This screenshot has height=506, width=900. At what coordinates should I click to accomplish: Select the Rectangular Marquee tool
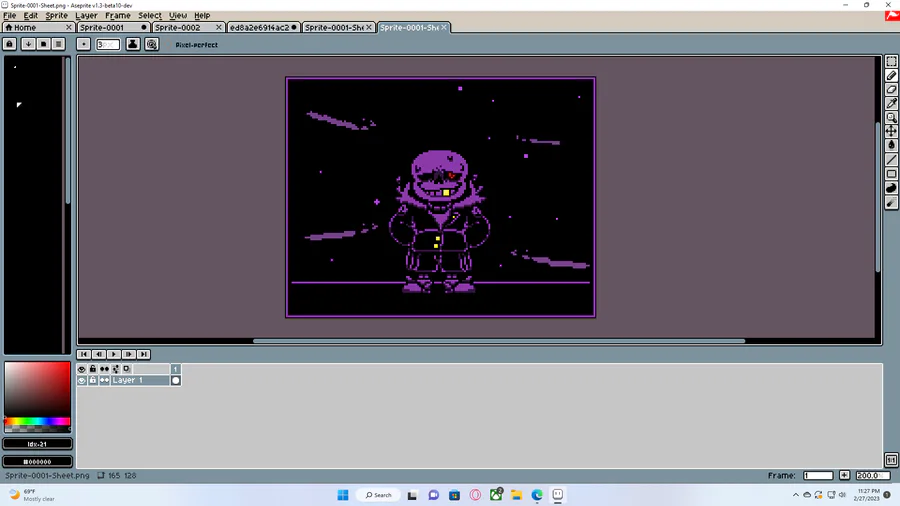[x=891, y=61]
